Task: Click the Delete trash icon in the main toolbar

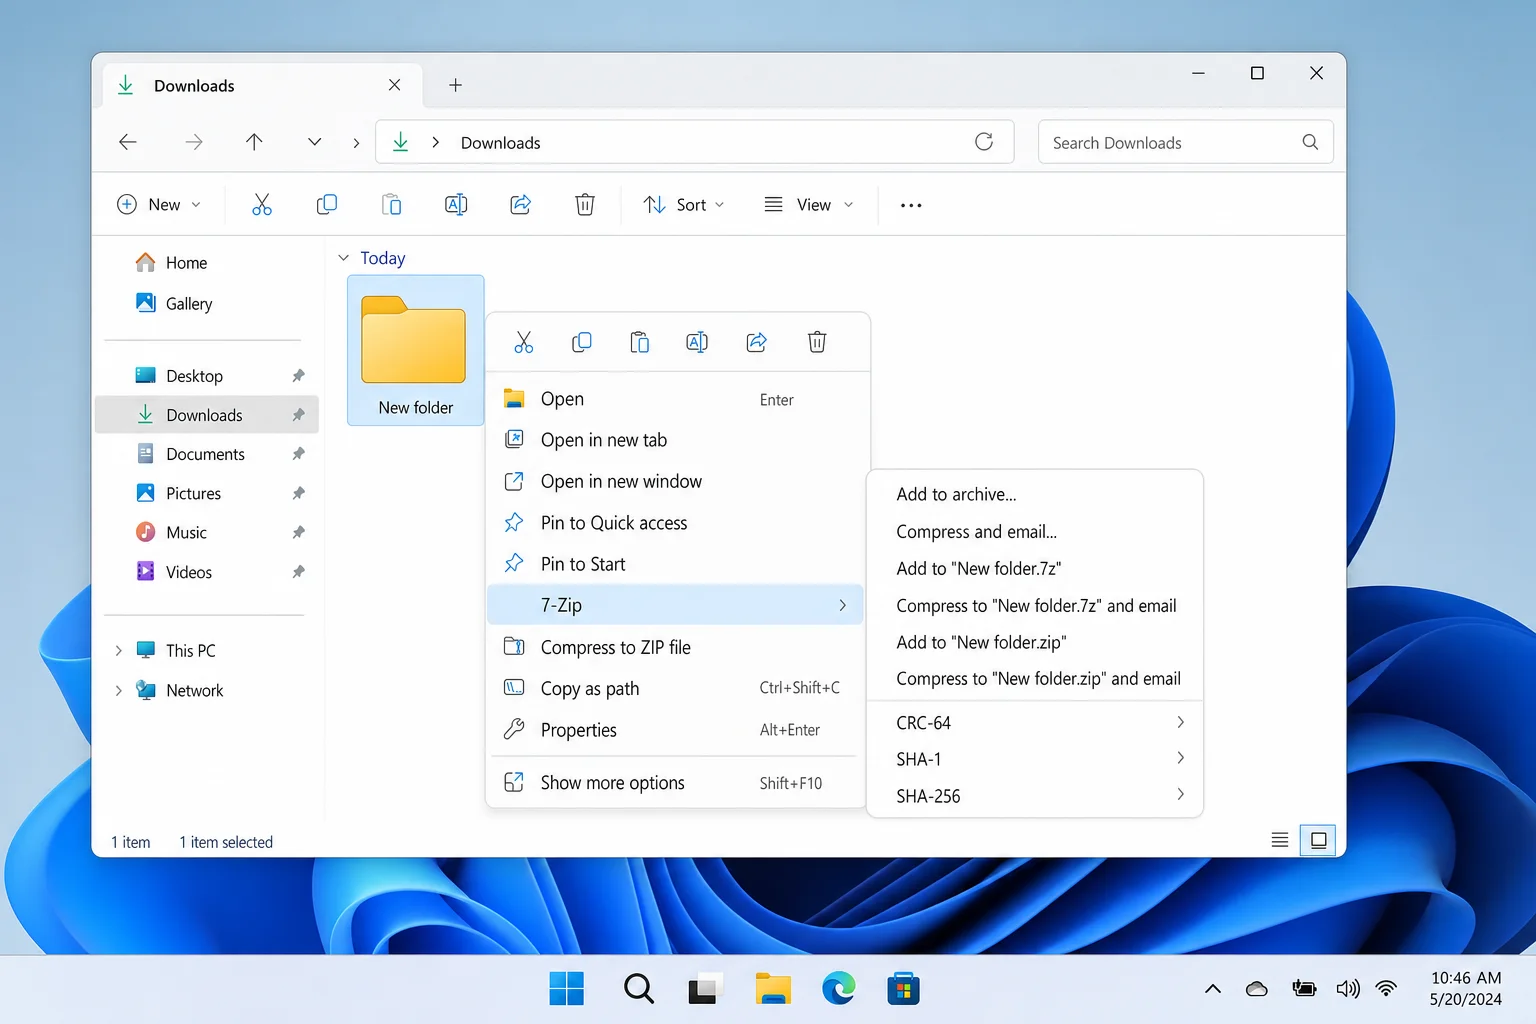Action: [585, 205]
